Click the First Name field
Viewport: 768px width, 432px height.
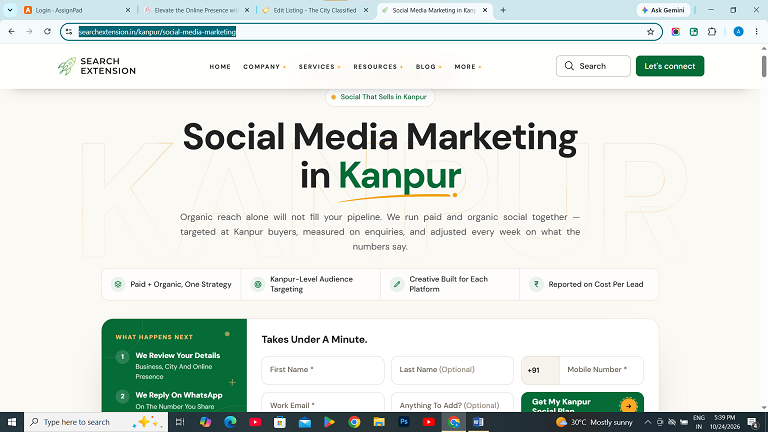click(323, 370)
